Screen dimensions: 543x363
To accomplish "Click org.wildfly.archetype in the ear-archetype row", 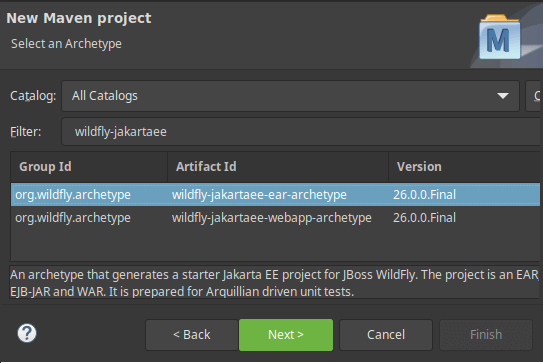I will coord(73,195).
